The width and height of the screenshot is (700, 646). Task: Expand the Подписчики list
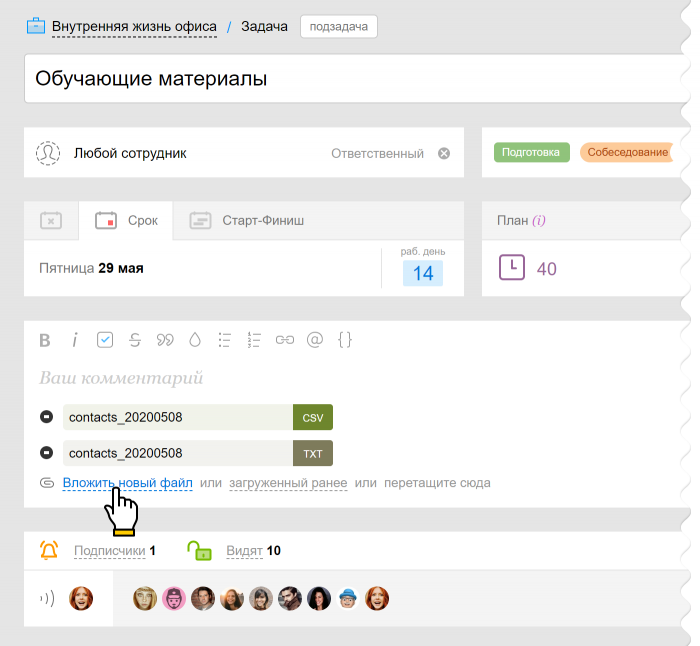point(110,551)
